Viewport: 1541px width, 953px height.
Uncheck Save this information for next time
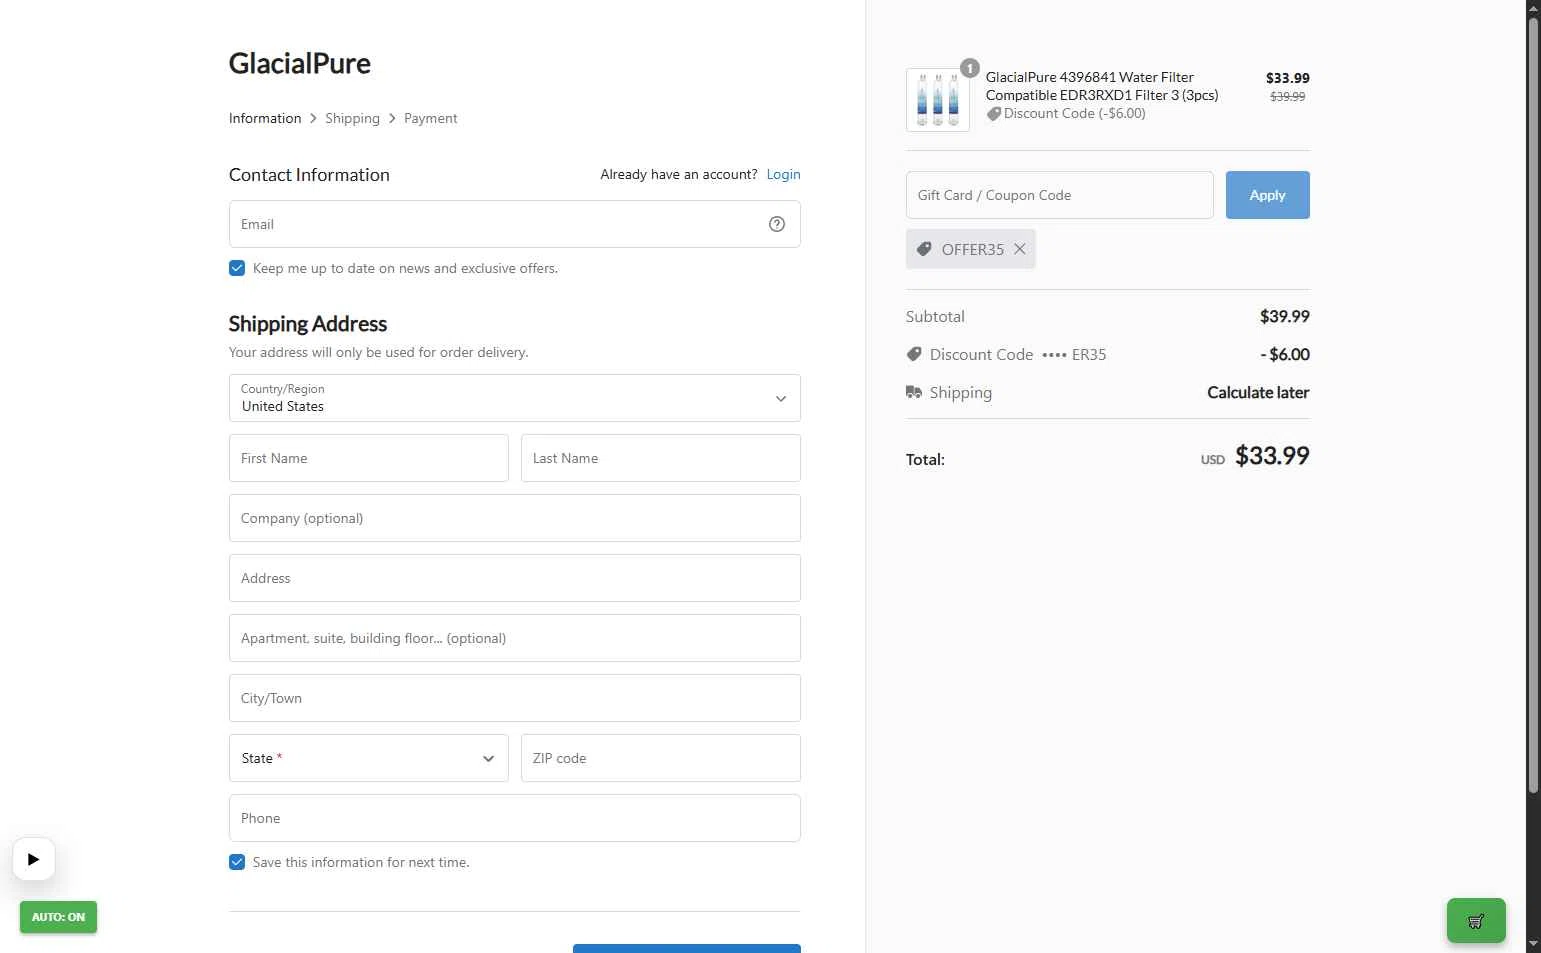237,862
